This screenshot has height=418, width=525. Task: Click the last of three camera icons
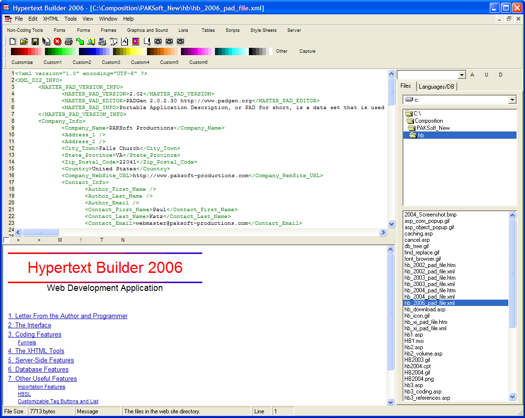click(x=180, y=41)
